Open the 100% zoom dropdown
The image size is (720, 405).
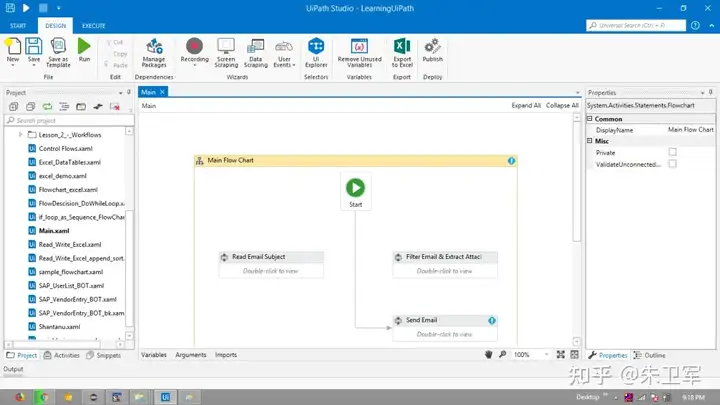click(x=546, y=354)
